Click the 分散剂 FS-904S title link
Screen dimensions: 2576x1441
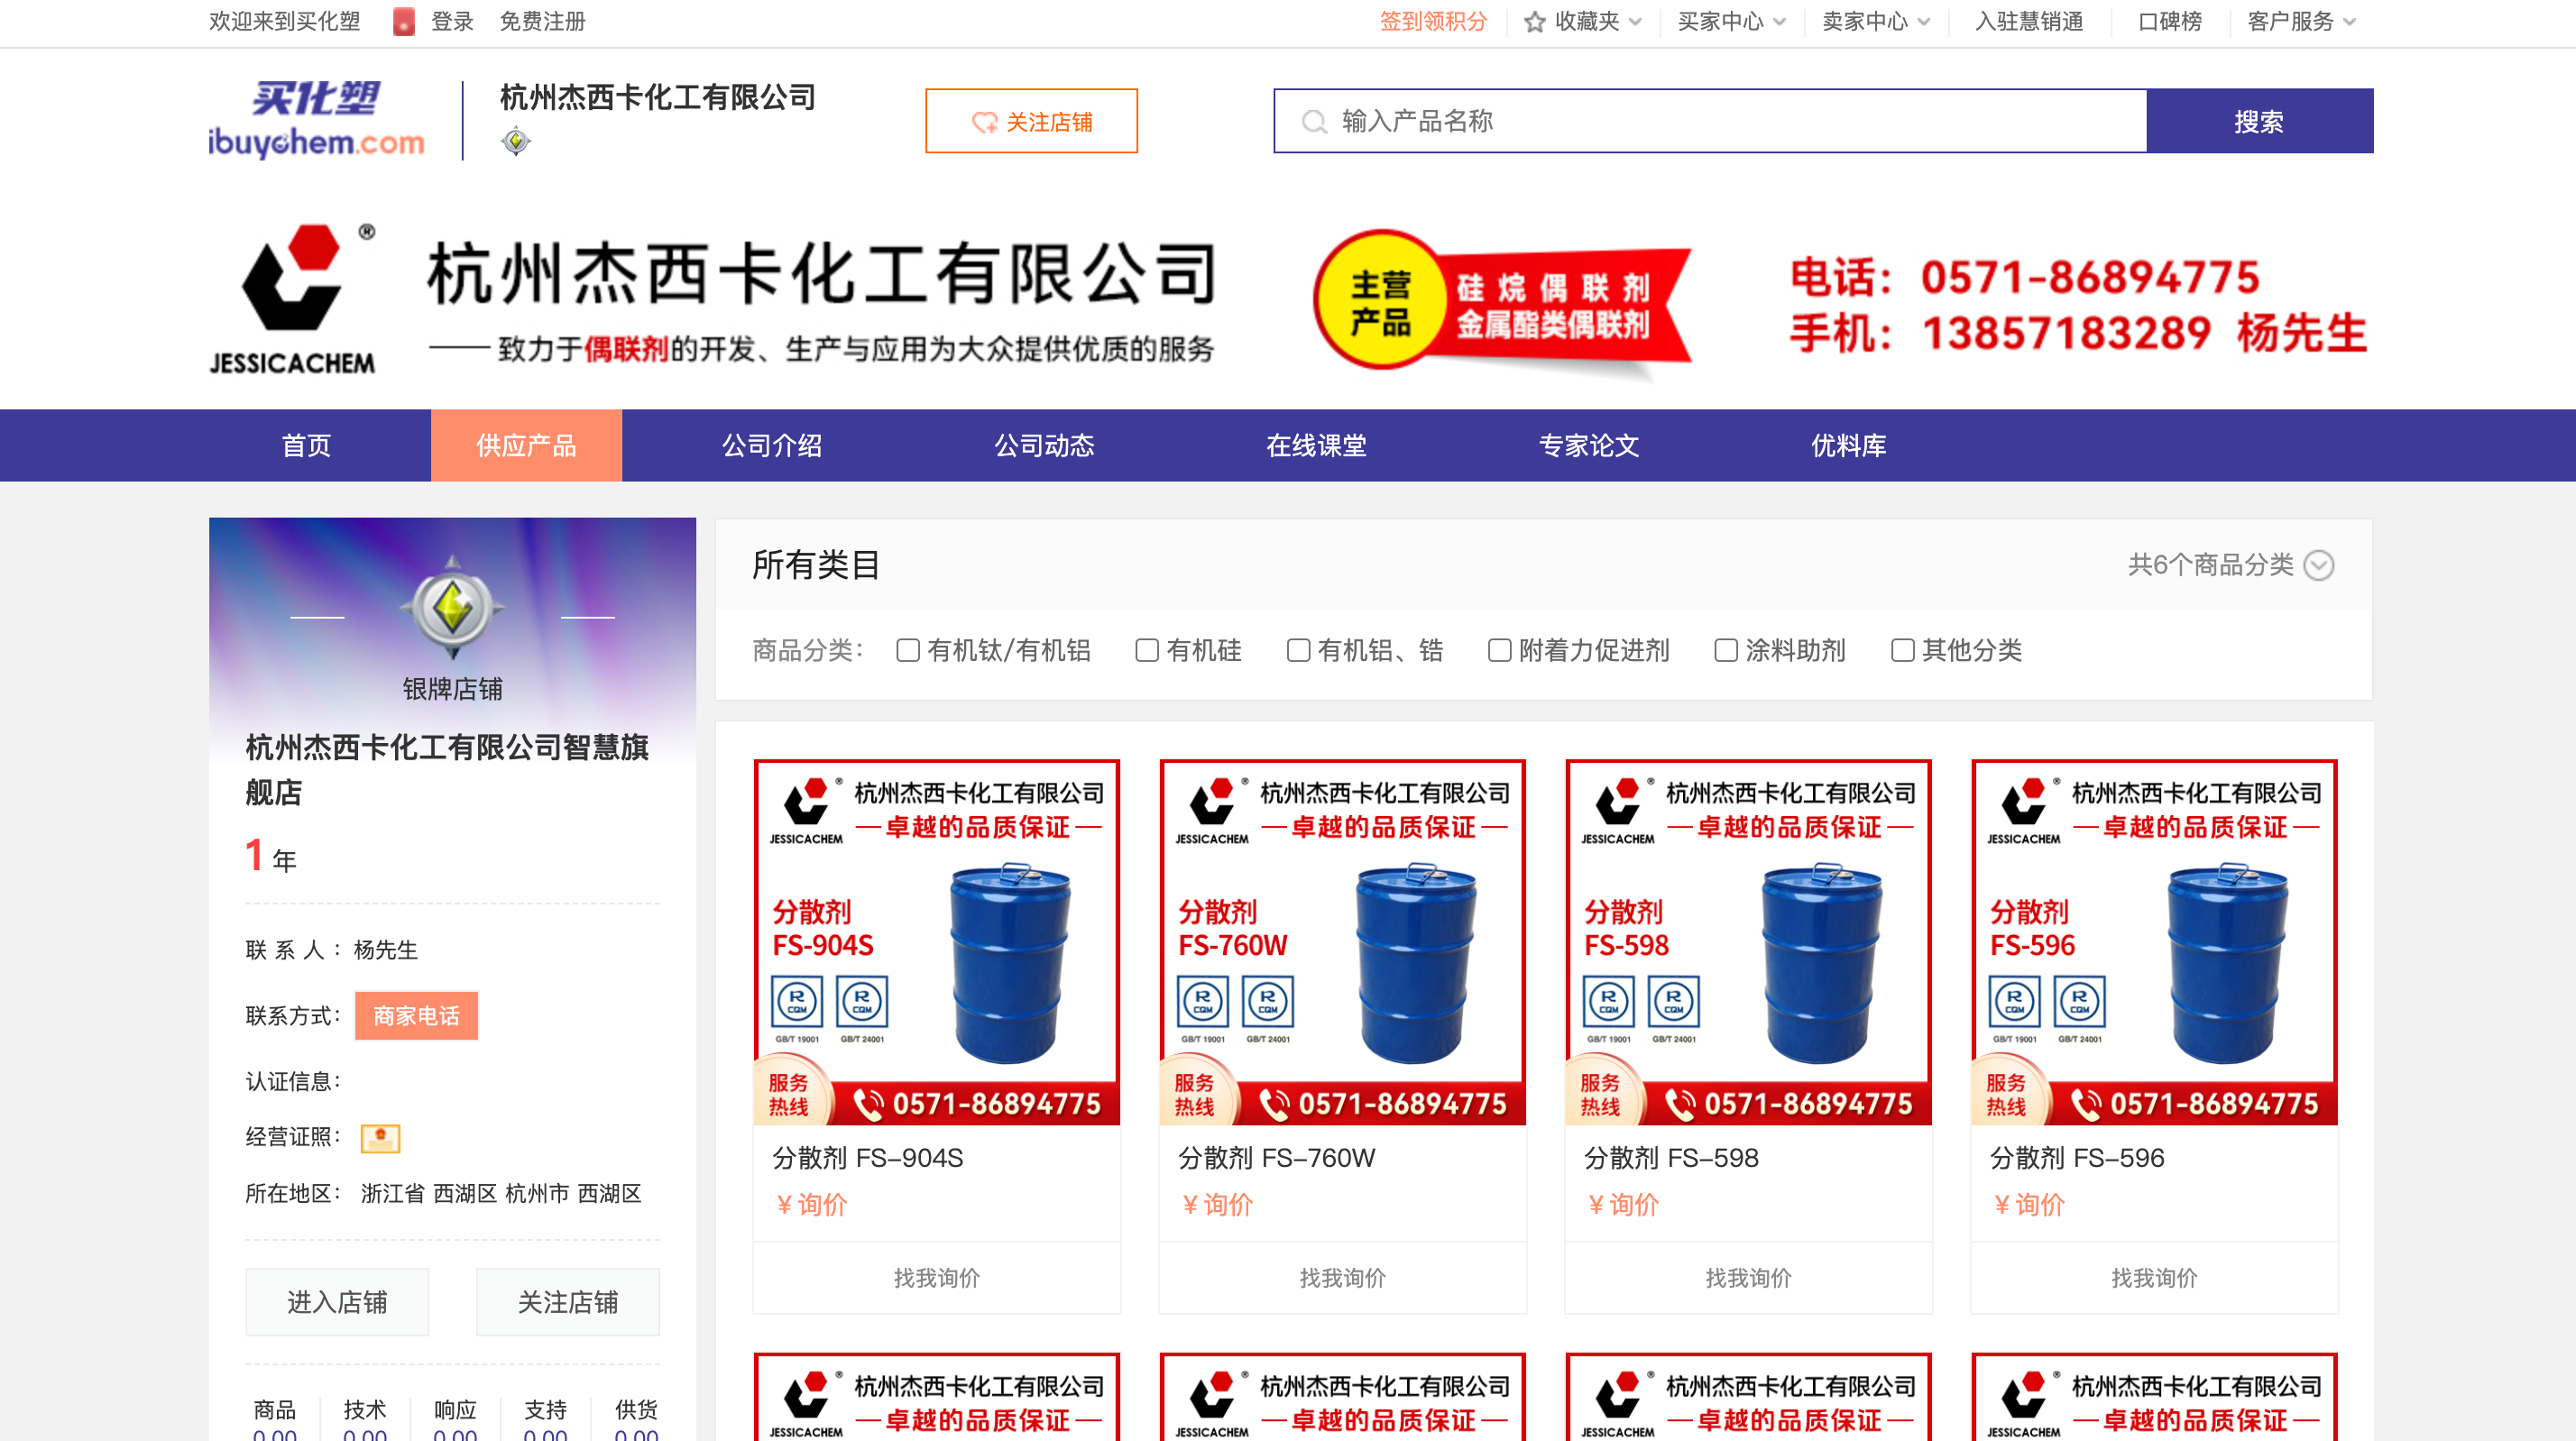(867, 1158)
